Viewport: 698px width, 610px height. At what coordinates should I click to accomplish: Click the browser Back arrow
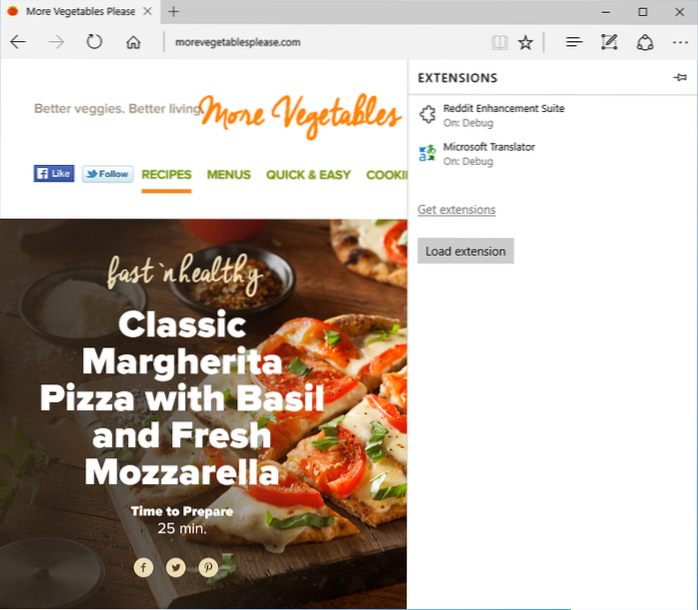tap(19, 42)
